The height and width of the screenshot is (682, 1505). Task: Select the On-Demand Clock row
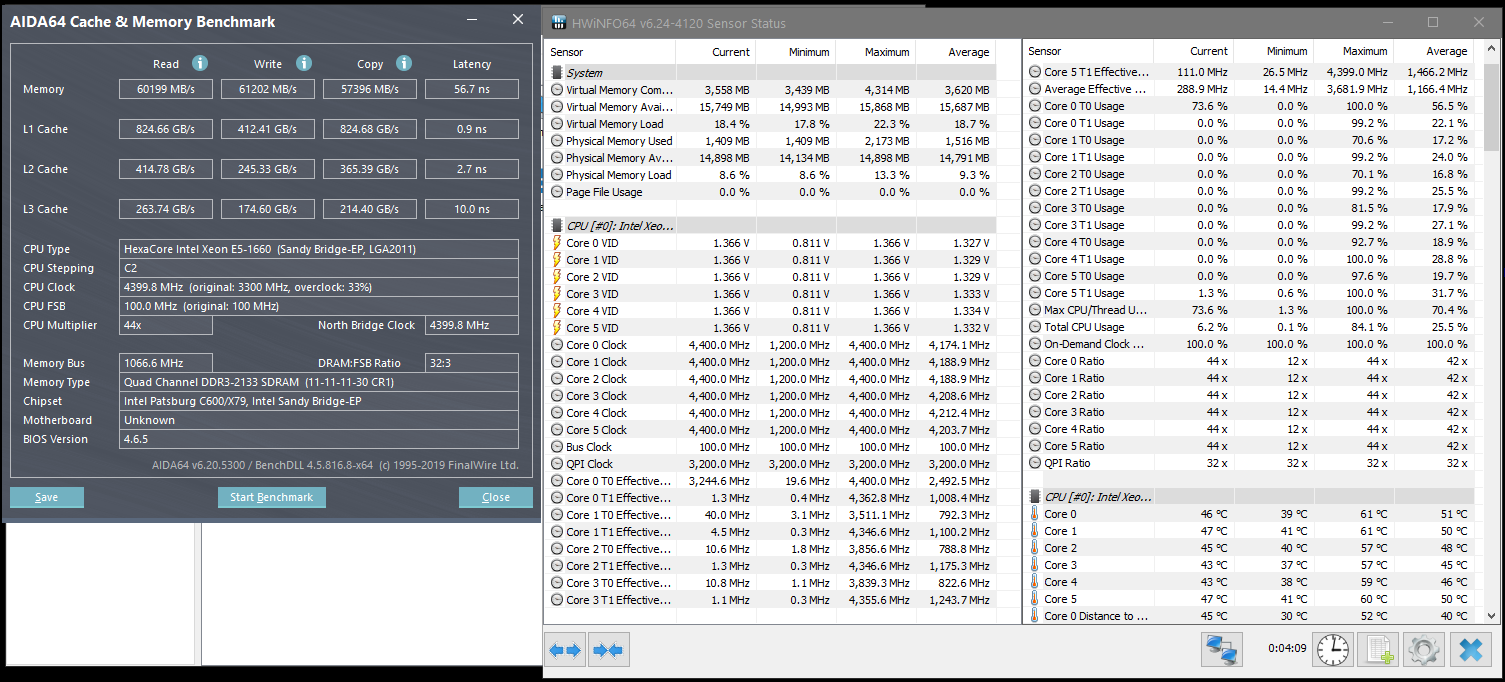pyautogui.click(x=1249, y=344)
